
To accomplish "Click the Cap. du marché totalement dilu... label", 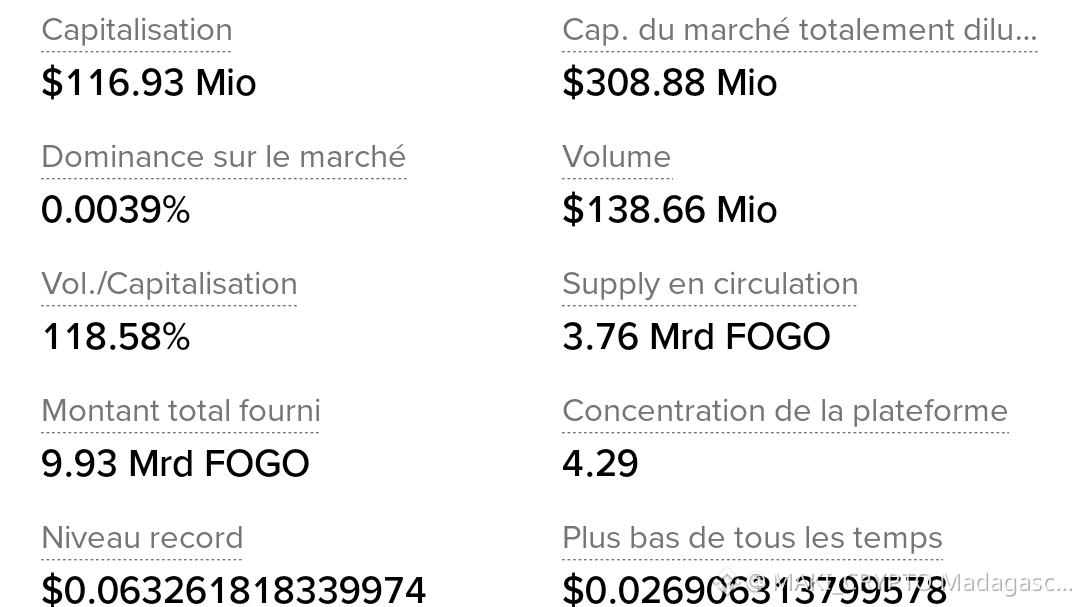I will (800, 31).
